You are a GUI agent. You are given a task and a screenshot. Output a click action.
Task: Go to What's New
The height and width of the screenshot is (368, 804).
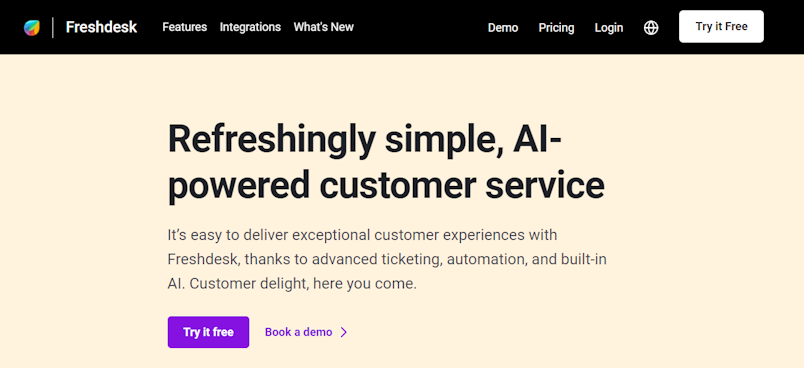click(324, 27)
